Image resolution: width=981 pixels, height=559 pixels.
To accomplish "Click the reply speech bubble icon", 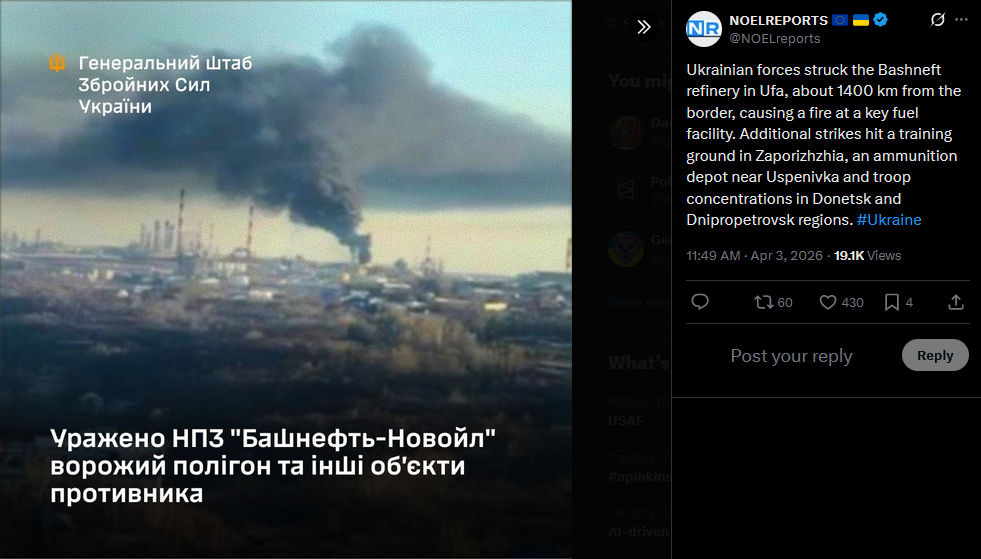I will pyautogui.click(x=700, y=302).
